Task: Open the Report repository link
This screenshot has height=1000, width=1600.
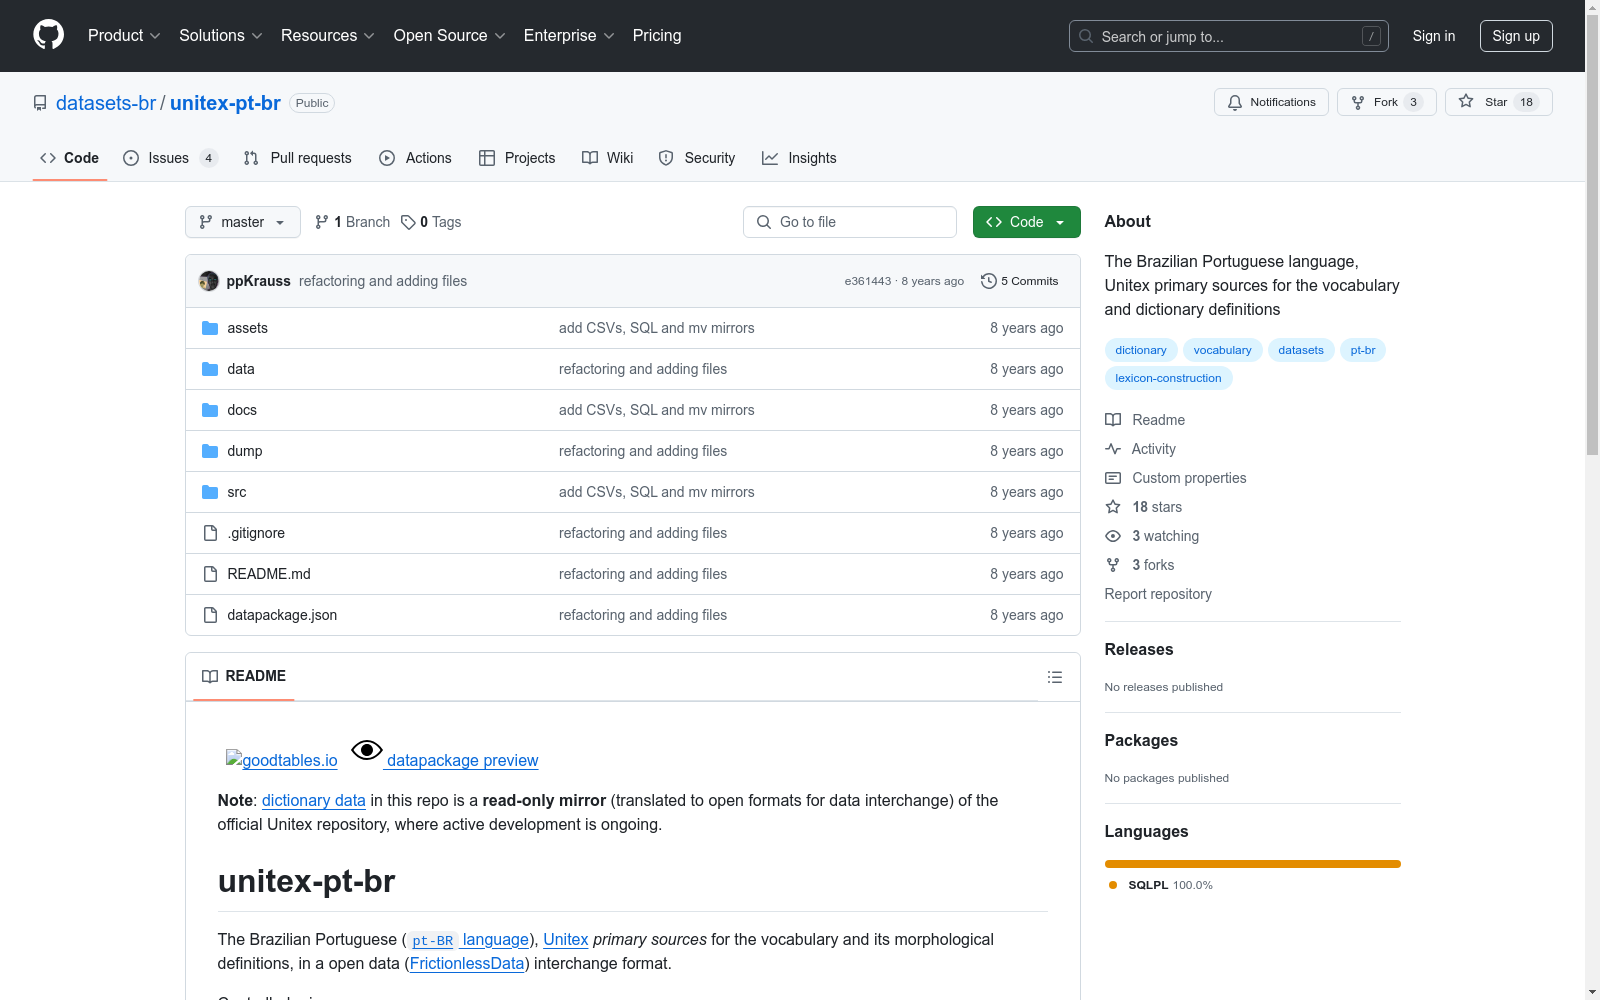Action: click(1158, 594)
